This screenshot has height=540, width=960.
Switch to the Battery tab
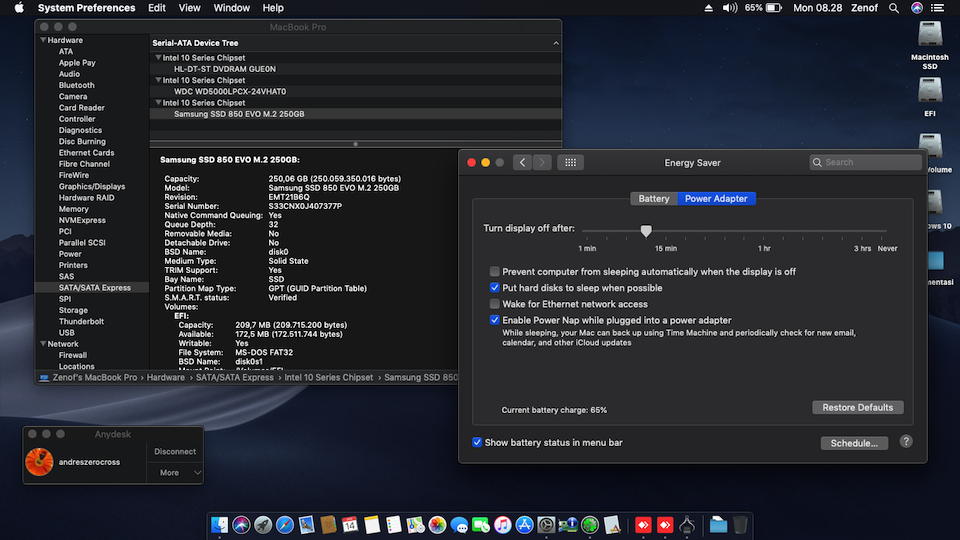pyautogui.click(x=654, y=198)
